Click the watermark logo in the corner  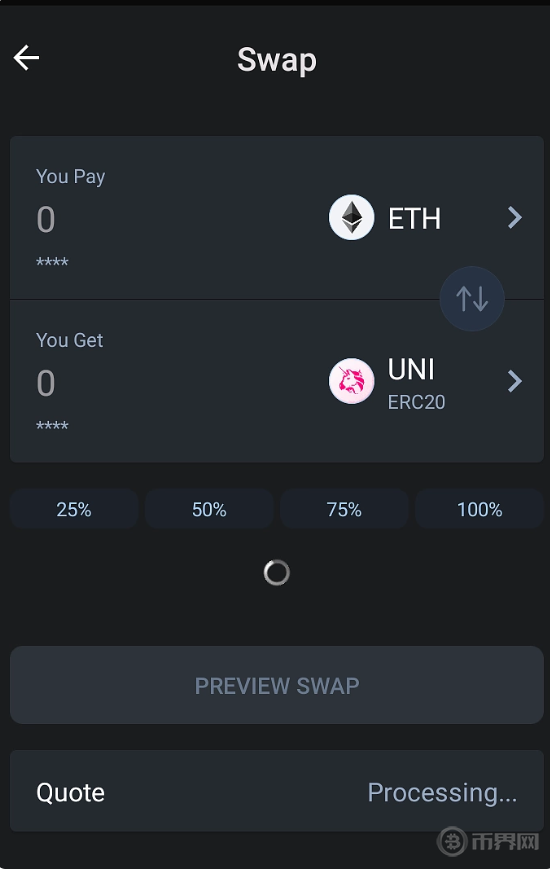(x=489, y=841)
